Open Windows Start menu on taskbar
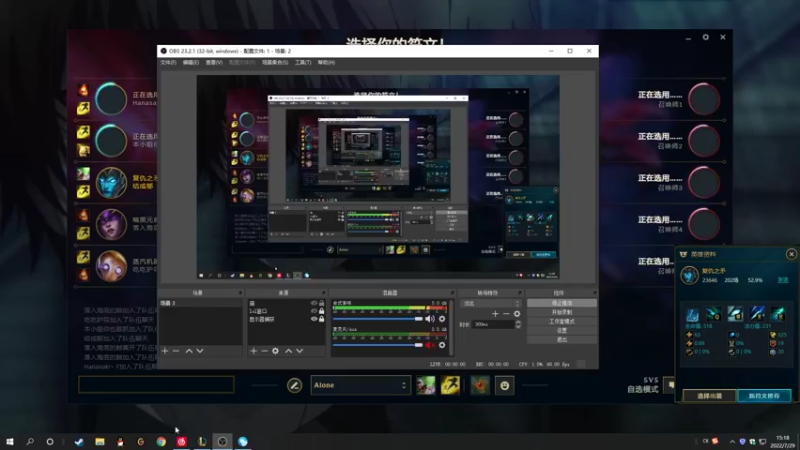Screen dimensions: 800x450 [x=10, y=442]
